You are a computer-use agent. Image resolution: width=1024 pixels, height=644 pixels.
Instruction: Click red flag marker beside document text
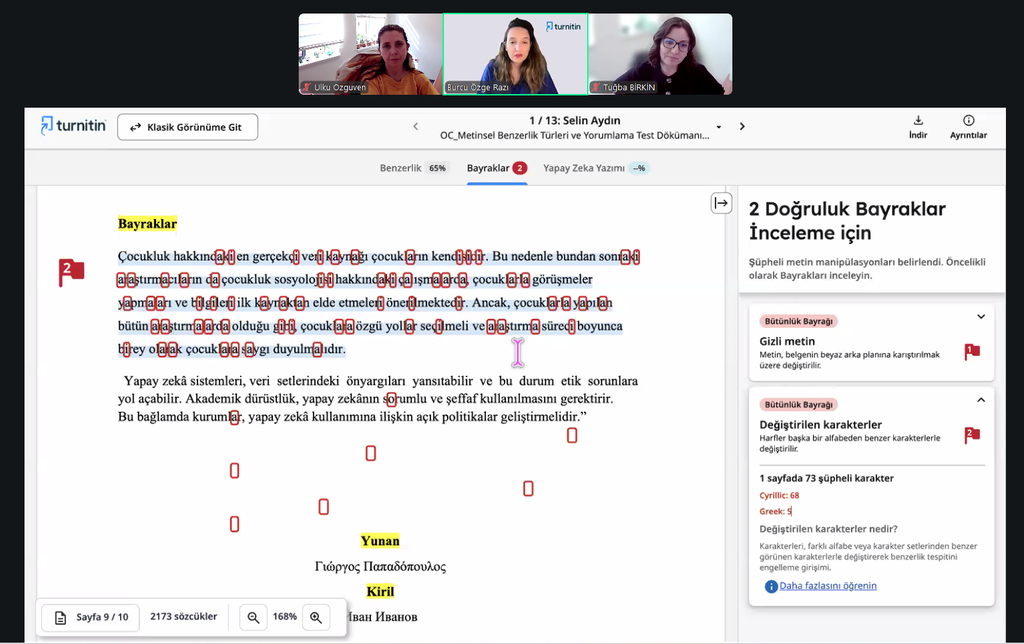tap(71, 271)
